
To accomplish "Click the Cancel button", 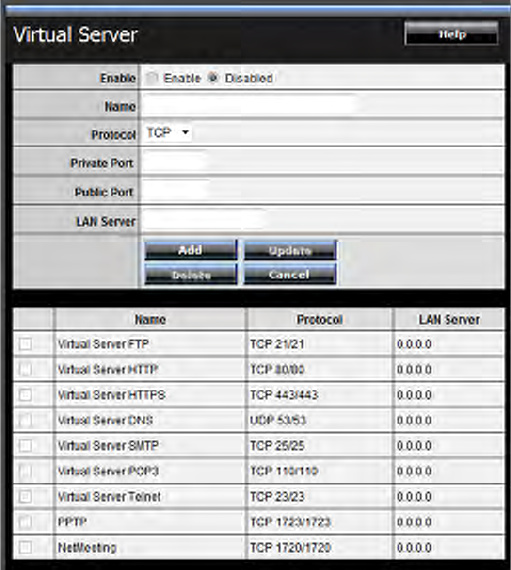I will tap(290, 274).
